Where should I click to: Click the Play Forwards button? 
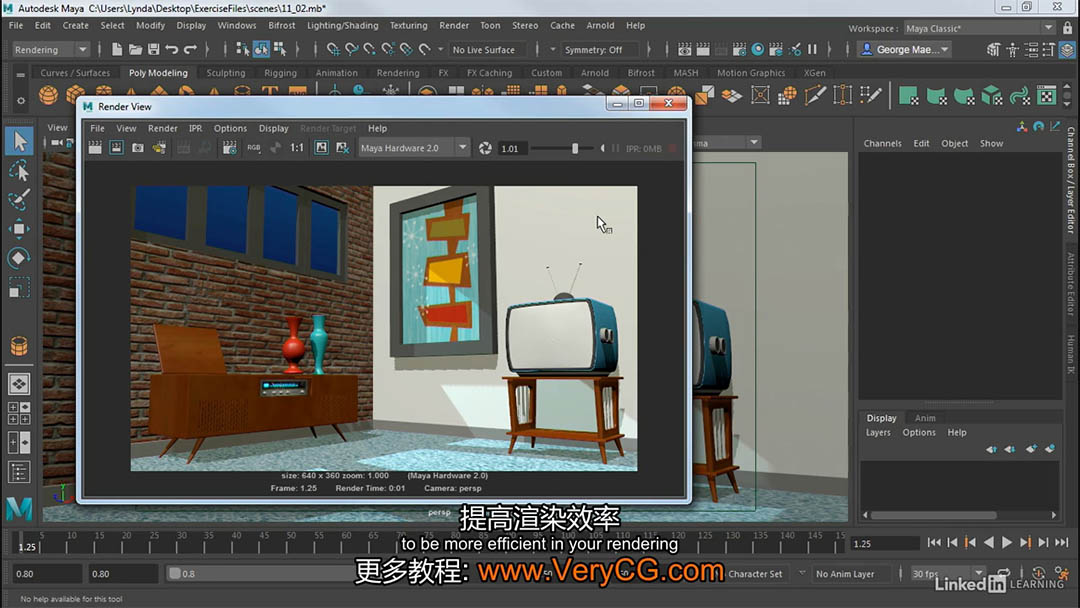1007,543
